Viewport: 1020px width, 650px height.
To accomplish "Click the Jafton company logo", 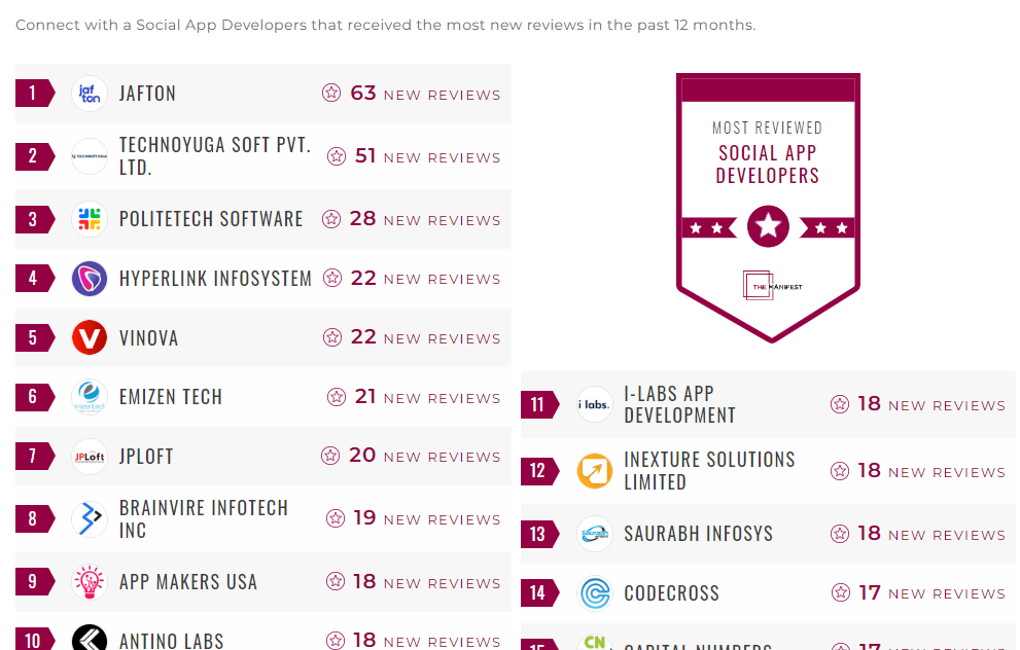I will (x=89, y=94).
